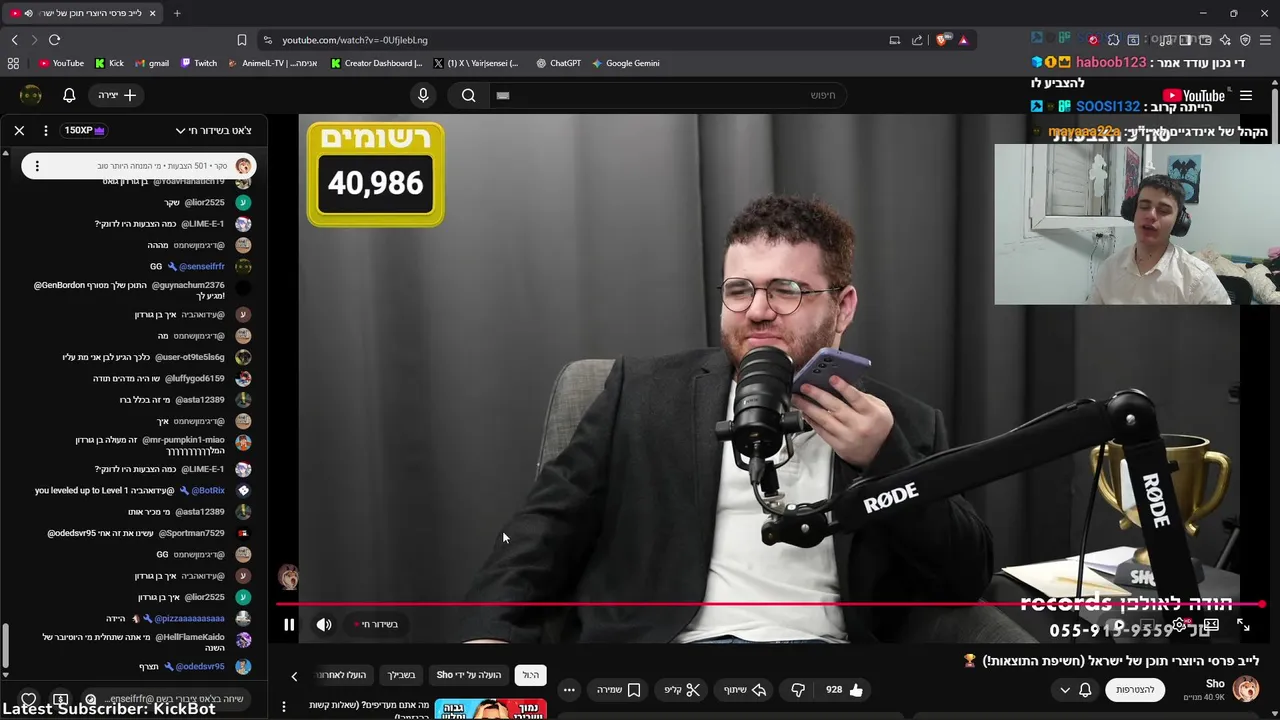Click the chat scrollbar thumb
The width and height of the screenshot is (1280, 720).
tap(5, 647)
